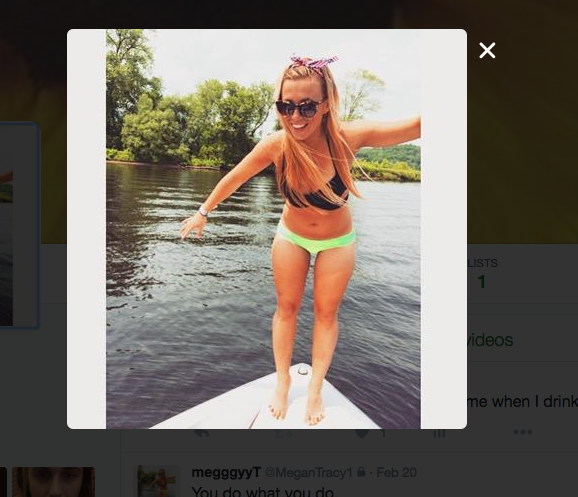Click the retweet icon under the photo

tap(285, 433)
